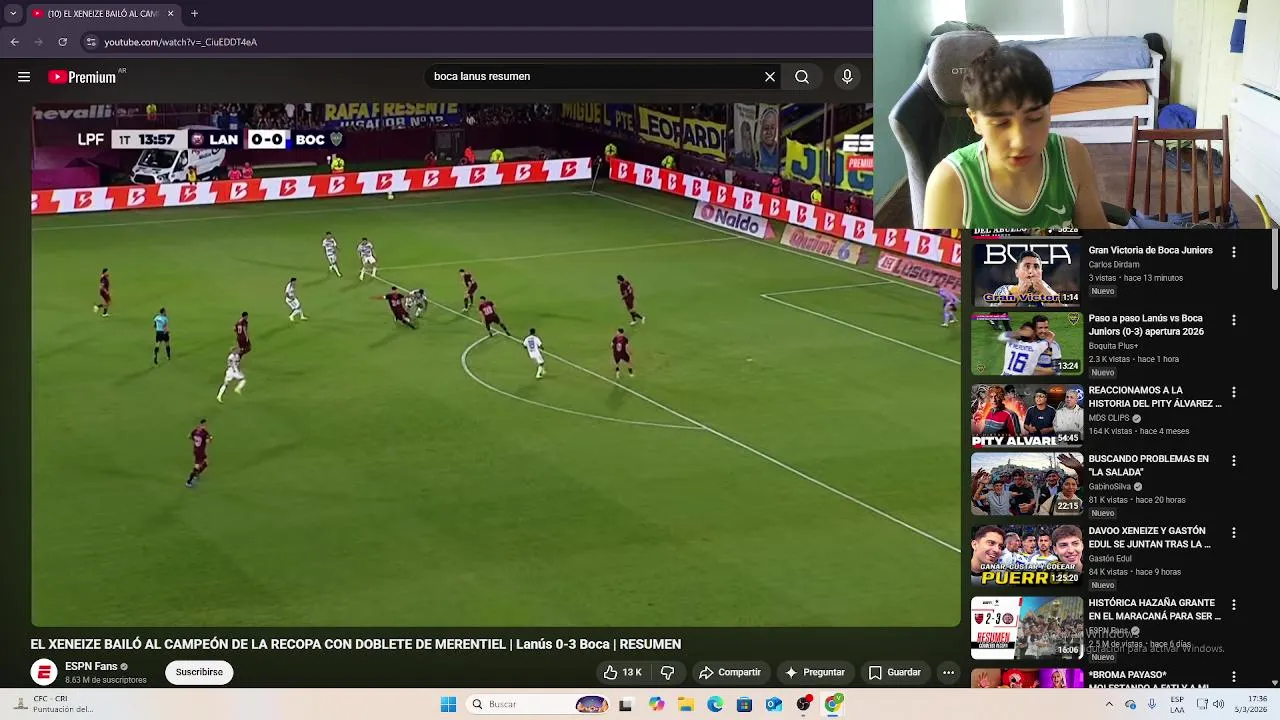Switch to the Chrome taskbar icon
1280x720 pixels.
point(833,705)
